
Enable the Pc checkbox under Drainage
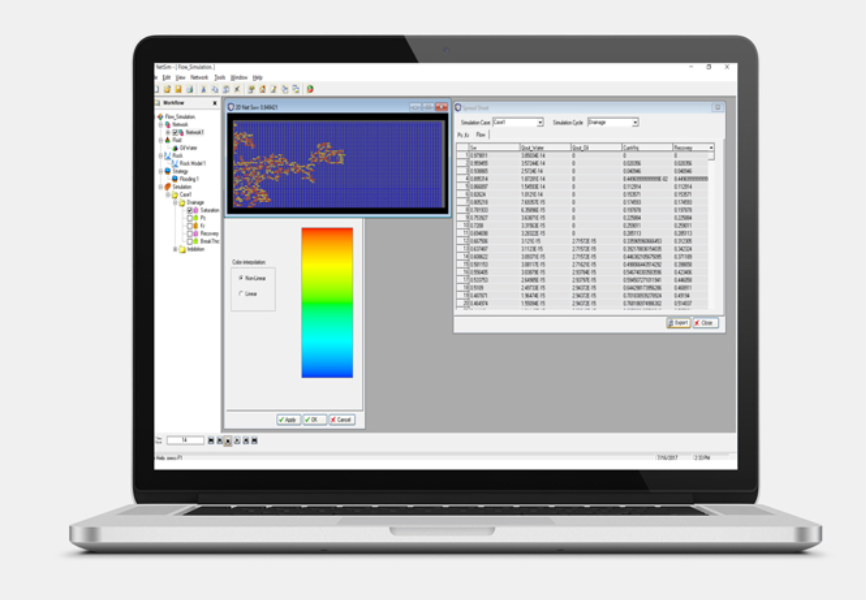click(189, 218)
